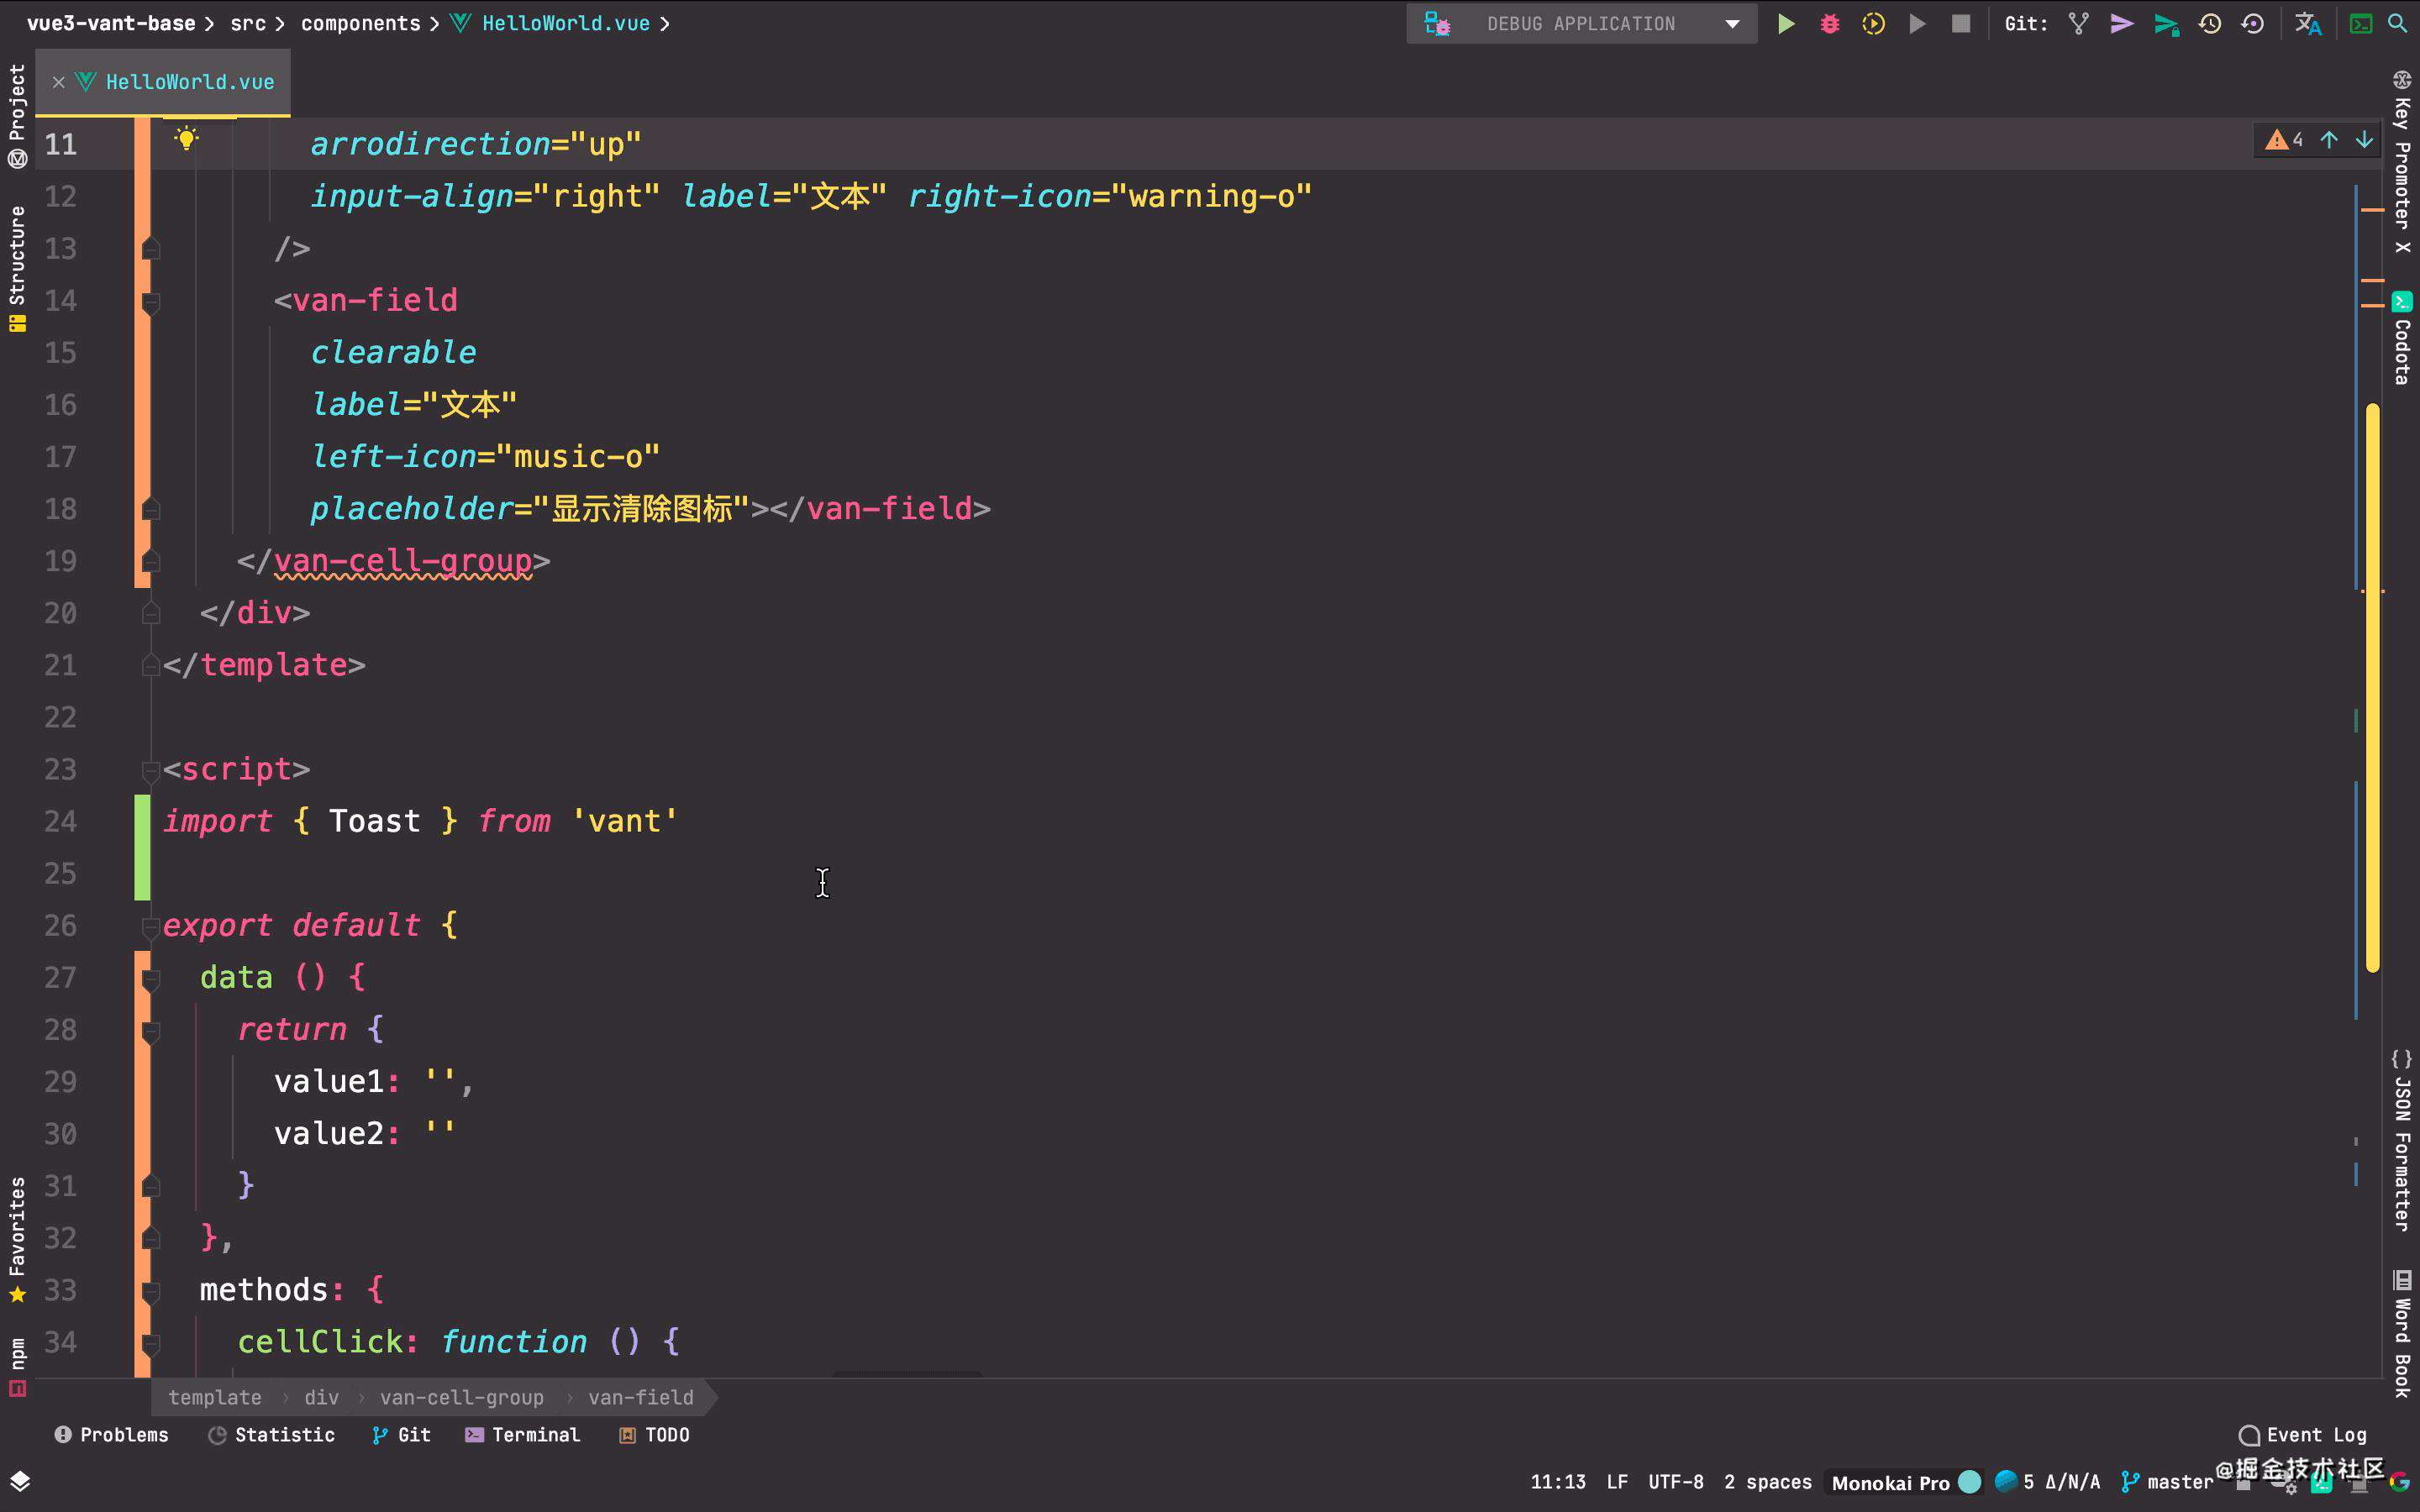Open the TODO tool window
This screenshot has height=1512, width=2420.
(654, 1435)
